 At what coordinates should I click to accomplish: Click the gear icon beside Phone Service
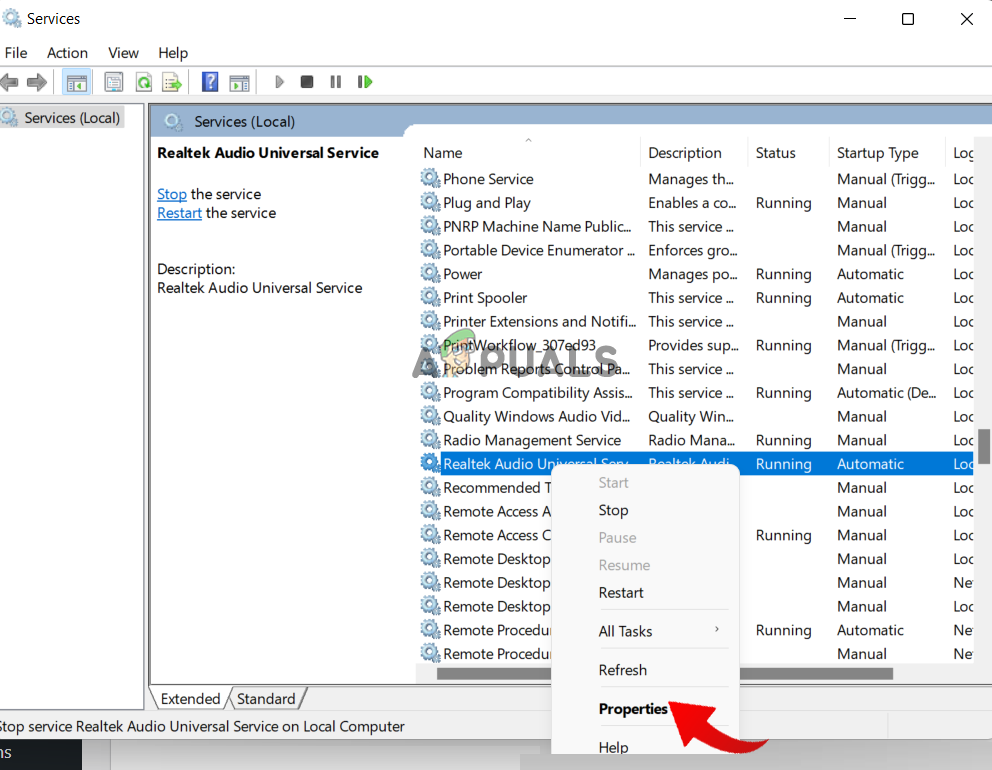click(x=431, y=178)
